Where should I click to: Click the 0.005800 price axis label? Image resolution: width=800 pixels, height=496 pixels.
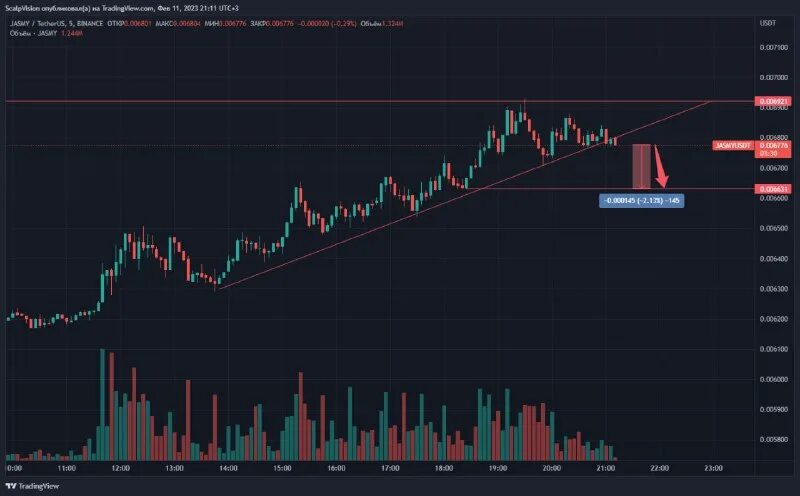click(x=773, y=439)
